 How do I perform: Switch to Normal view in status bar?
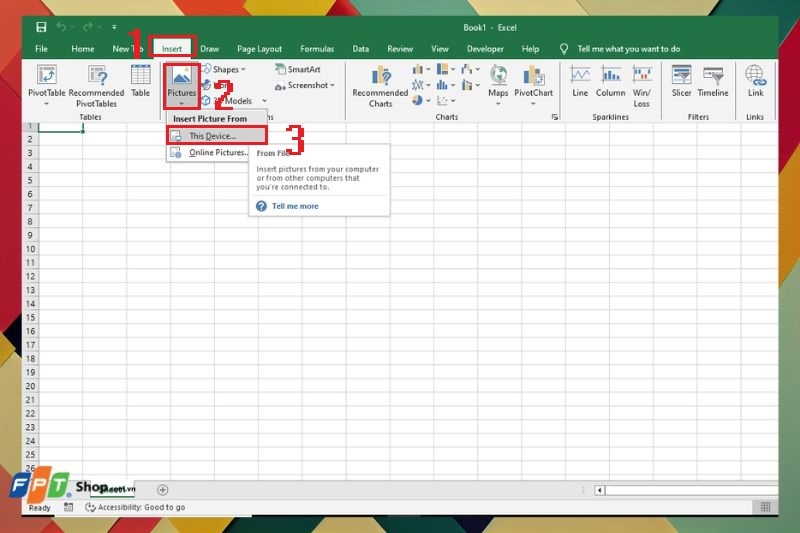pos(765,506)
